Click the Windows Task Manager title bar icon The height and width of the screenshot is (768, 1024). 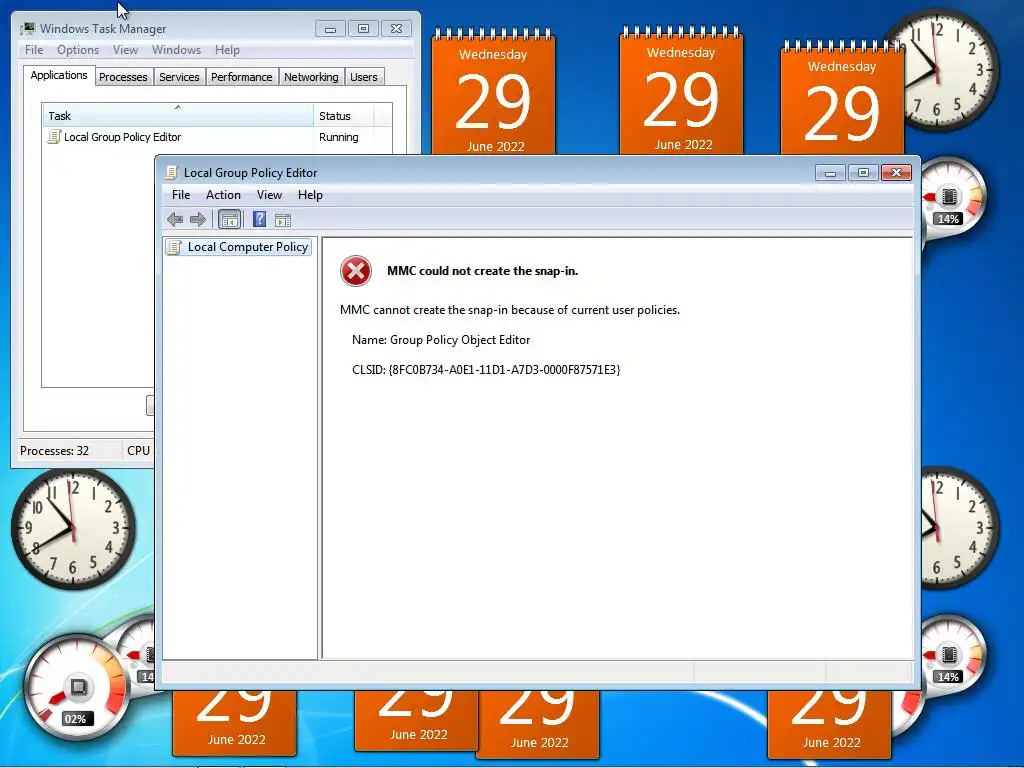27,28
